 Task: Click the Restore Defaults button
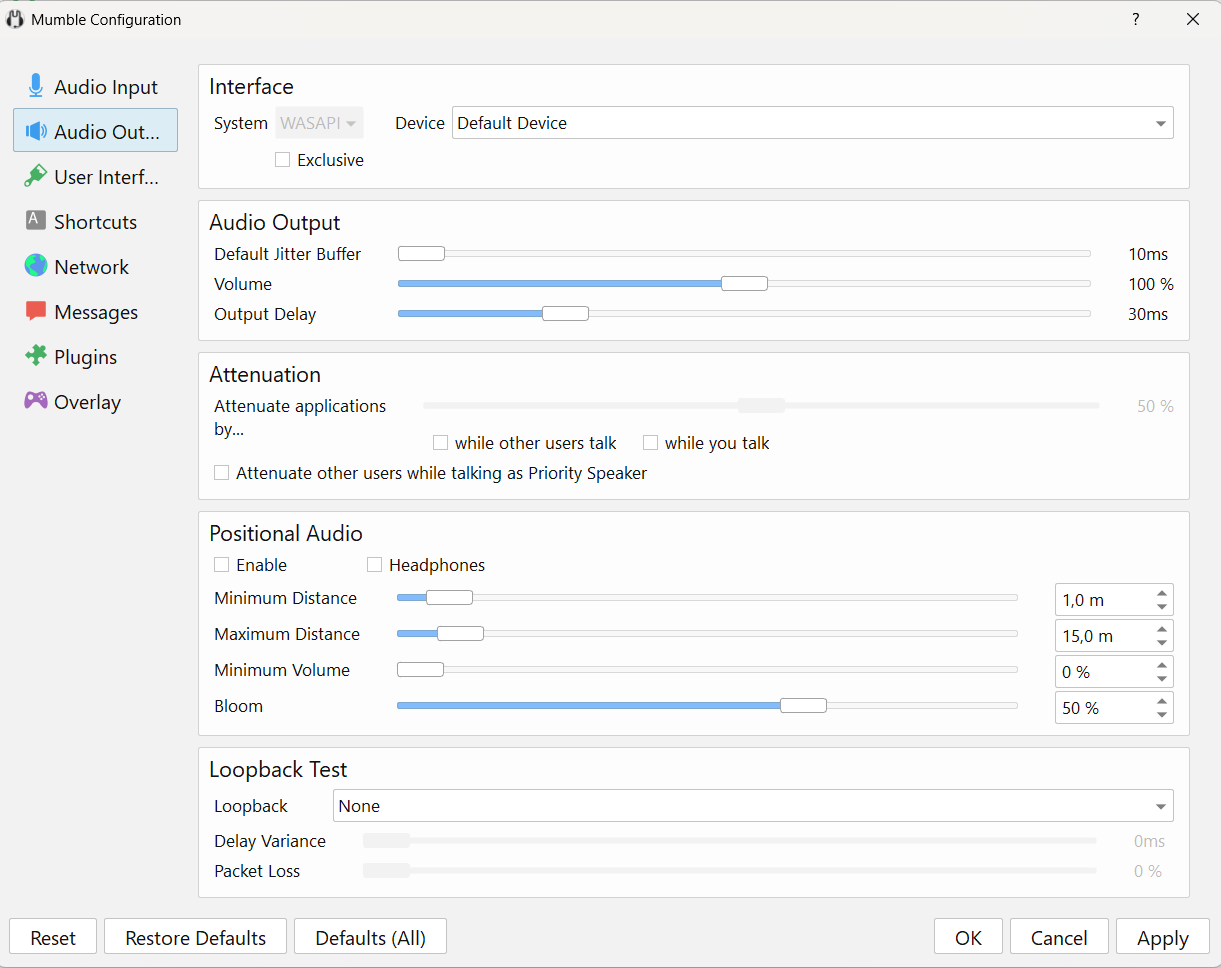[195, 938]
